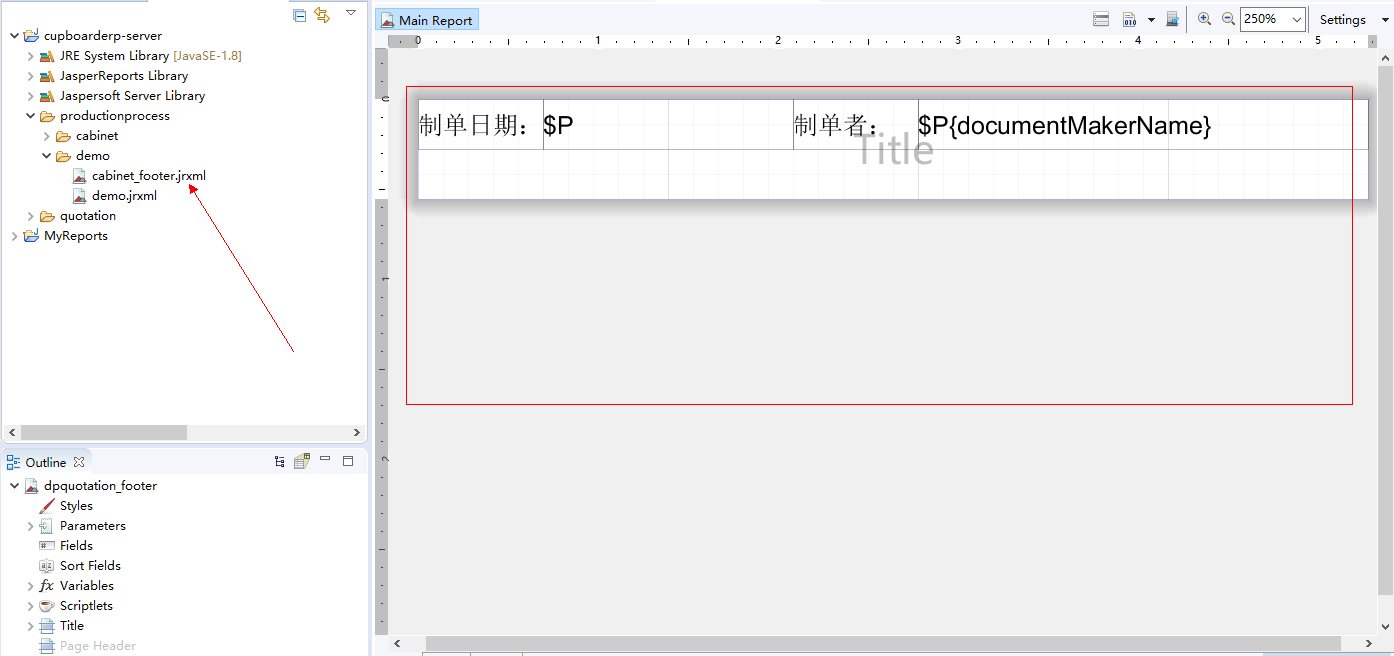1394x656 pixels.
Task: Collapse the cupboarderp-server project node
Action: (x=14, y=36)
